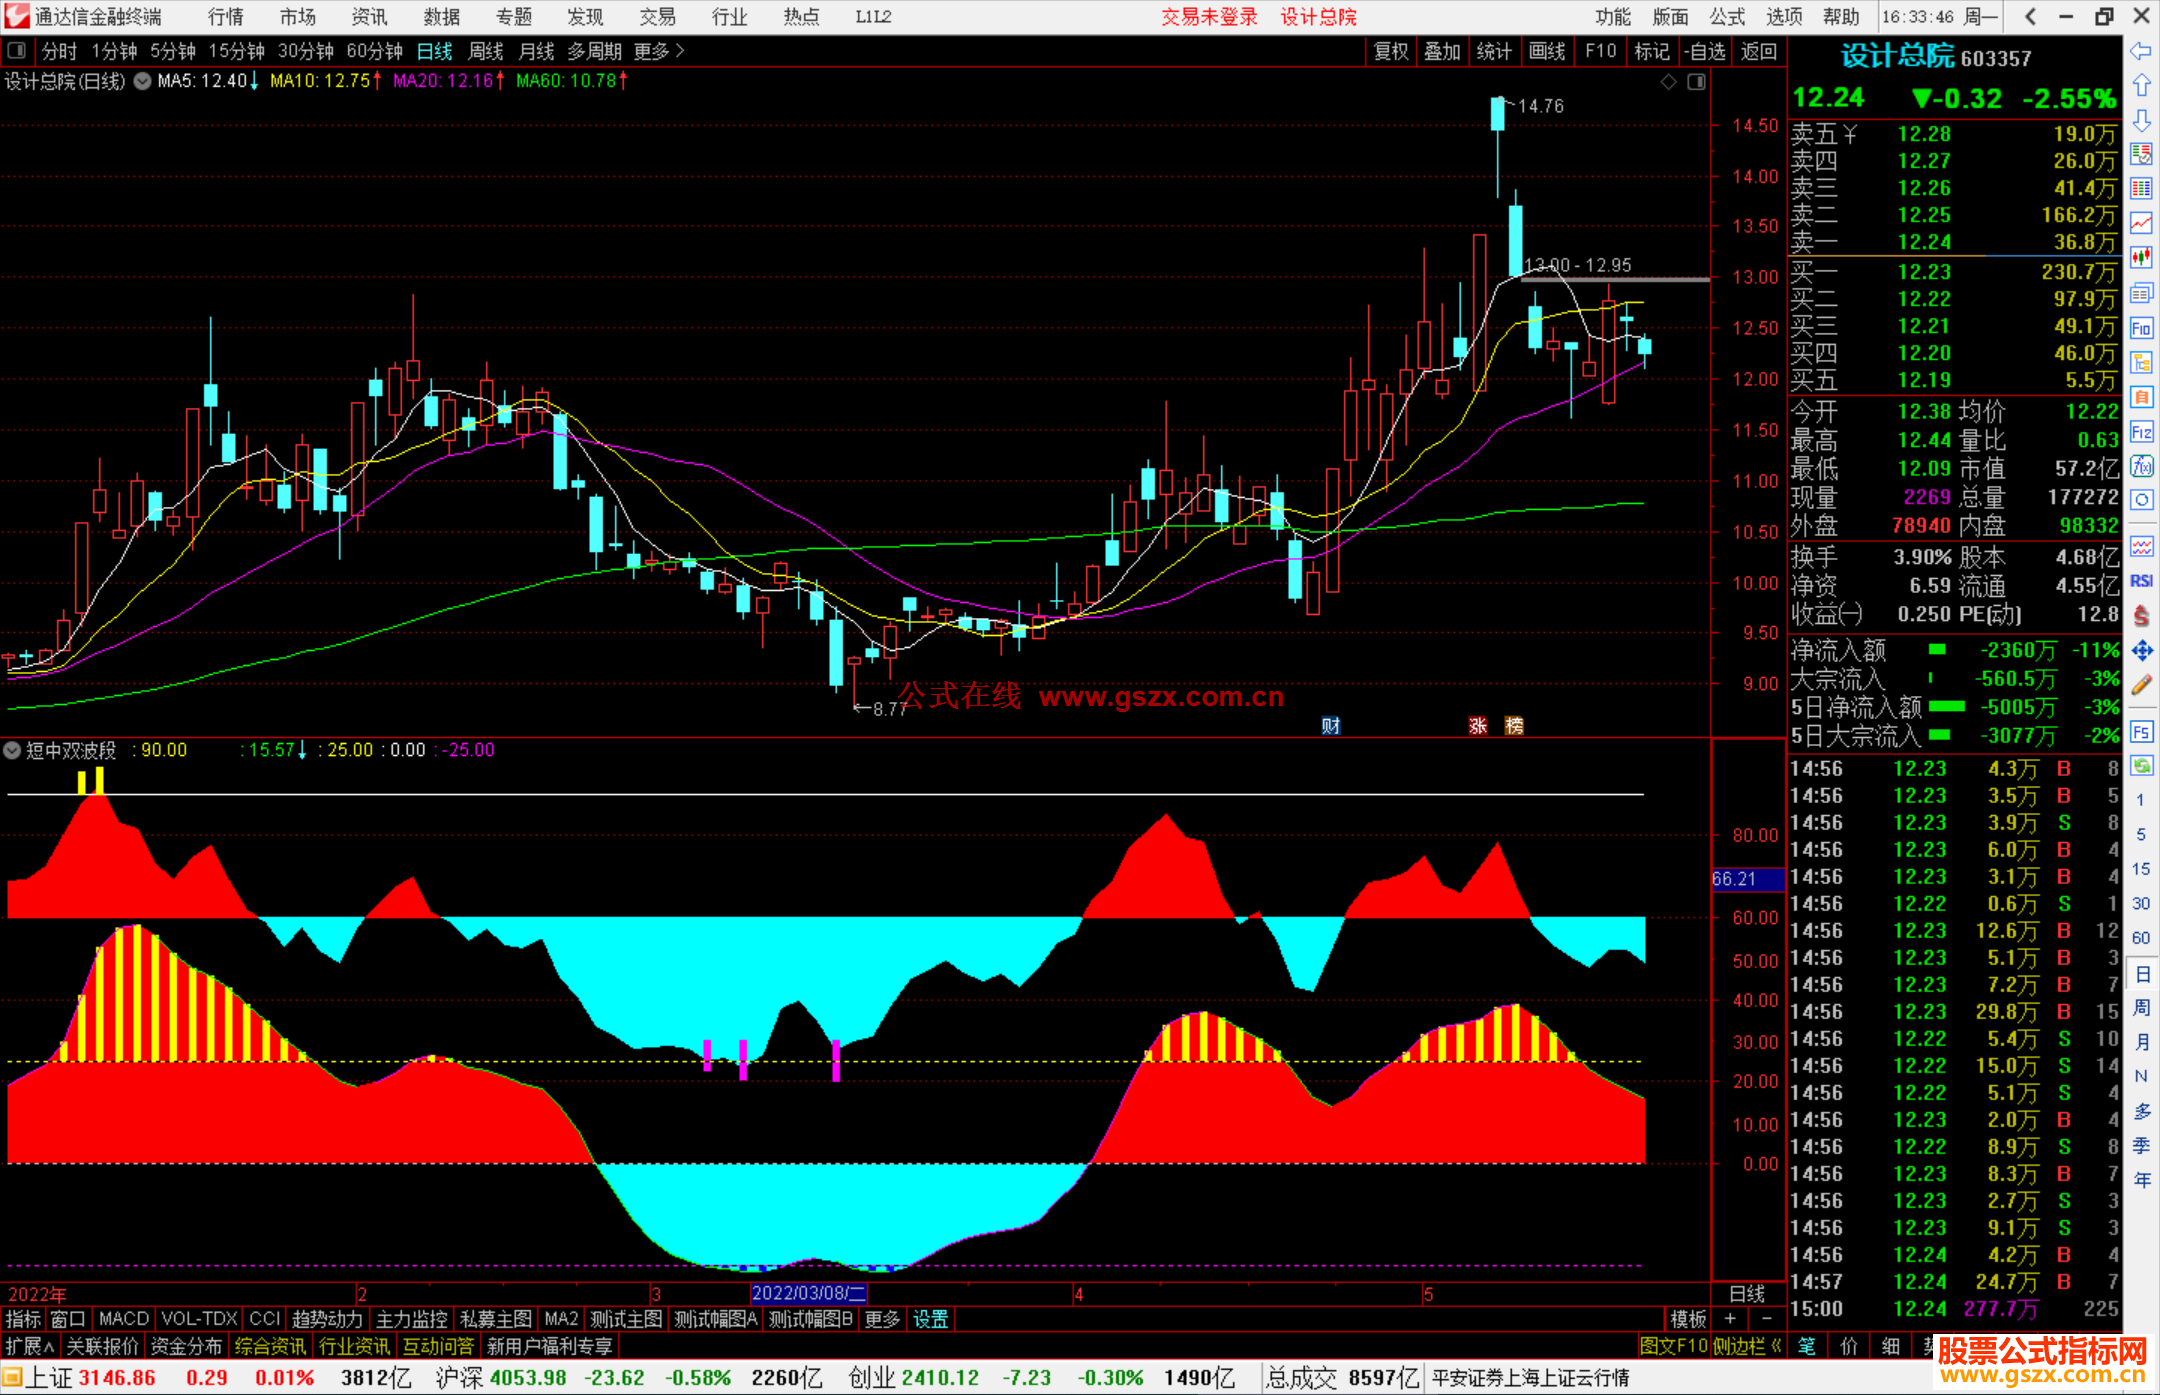
Task: Click the 66.21 value marker on indicator axis
Action: (x=1746, y=879)
